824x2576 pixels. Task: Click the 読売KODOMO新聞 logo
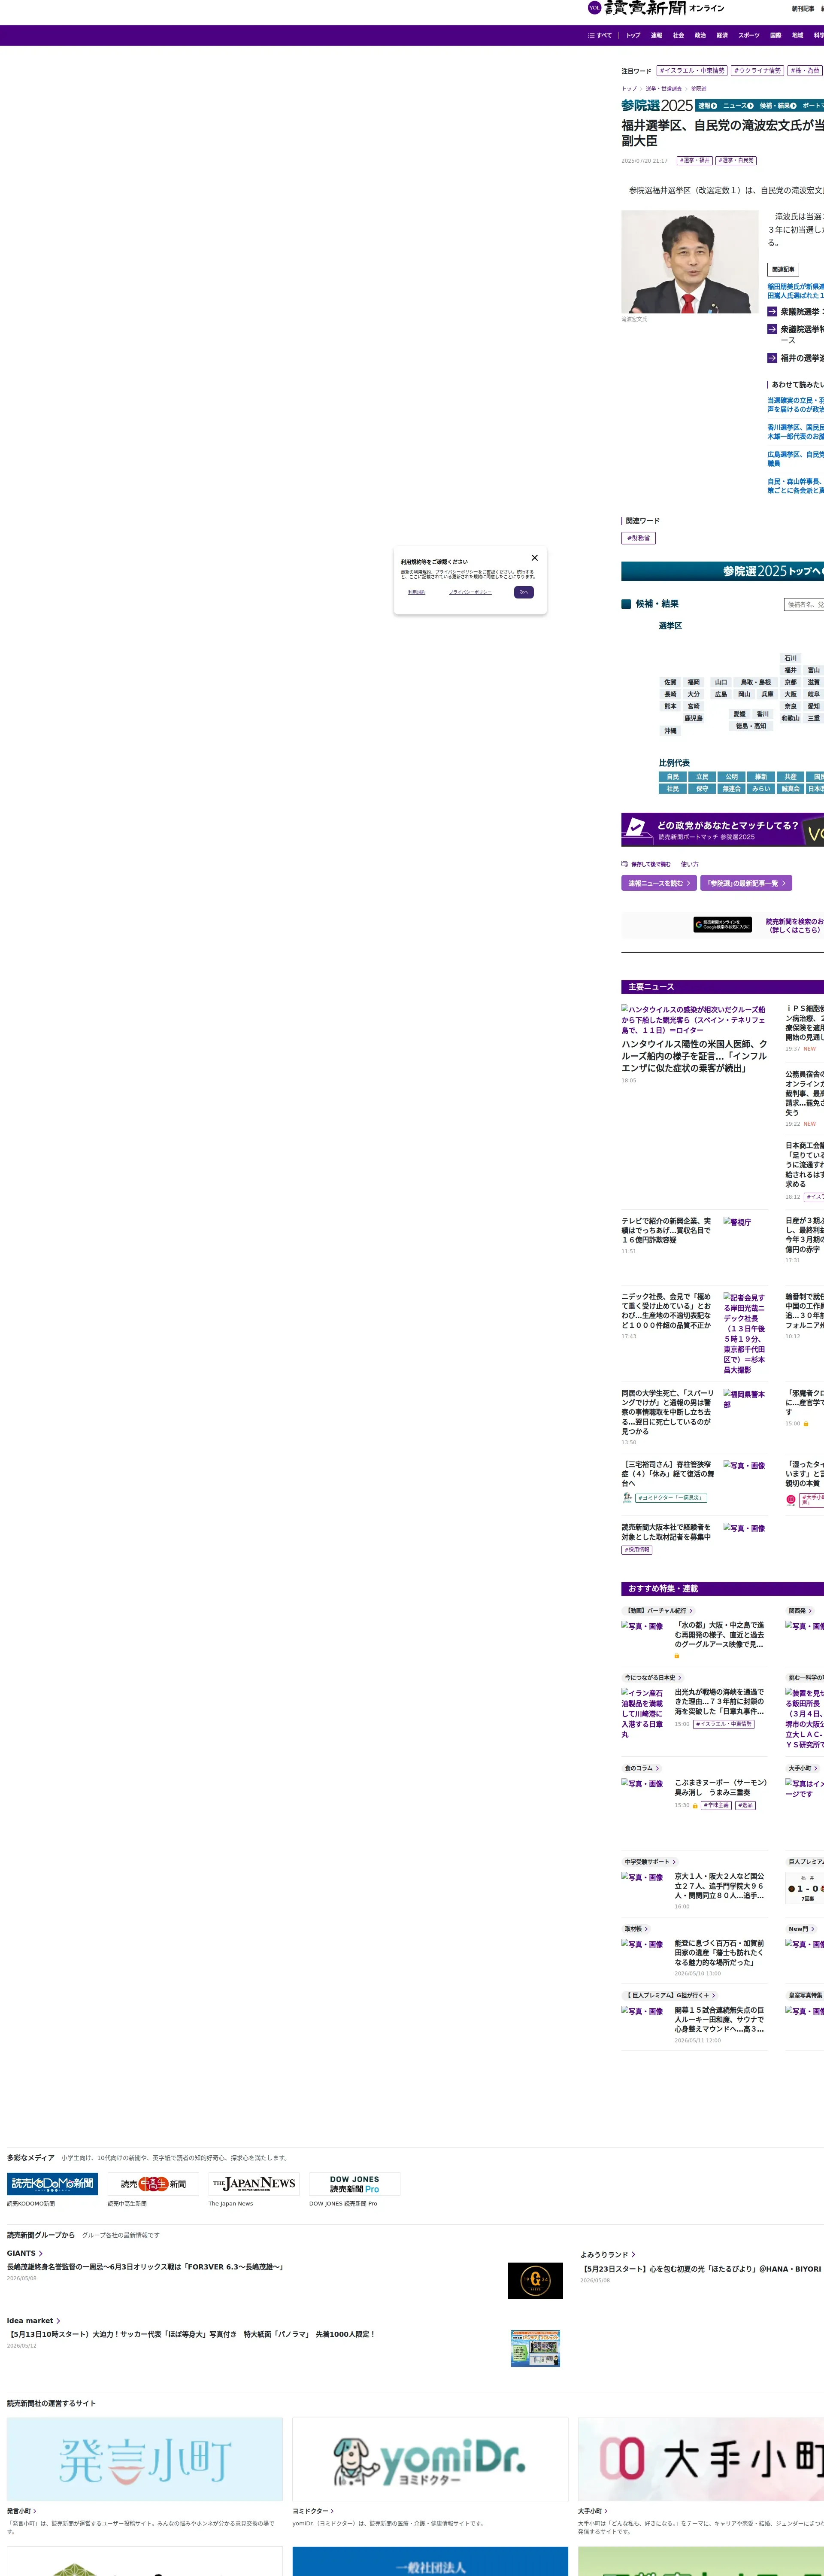point(52,2184)
